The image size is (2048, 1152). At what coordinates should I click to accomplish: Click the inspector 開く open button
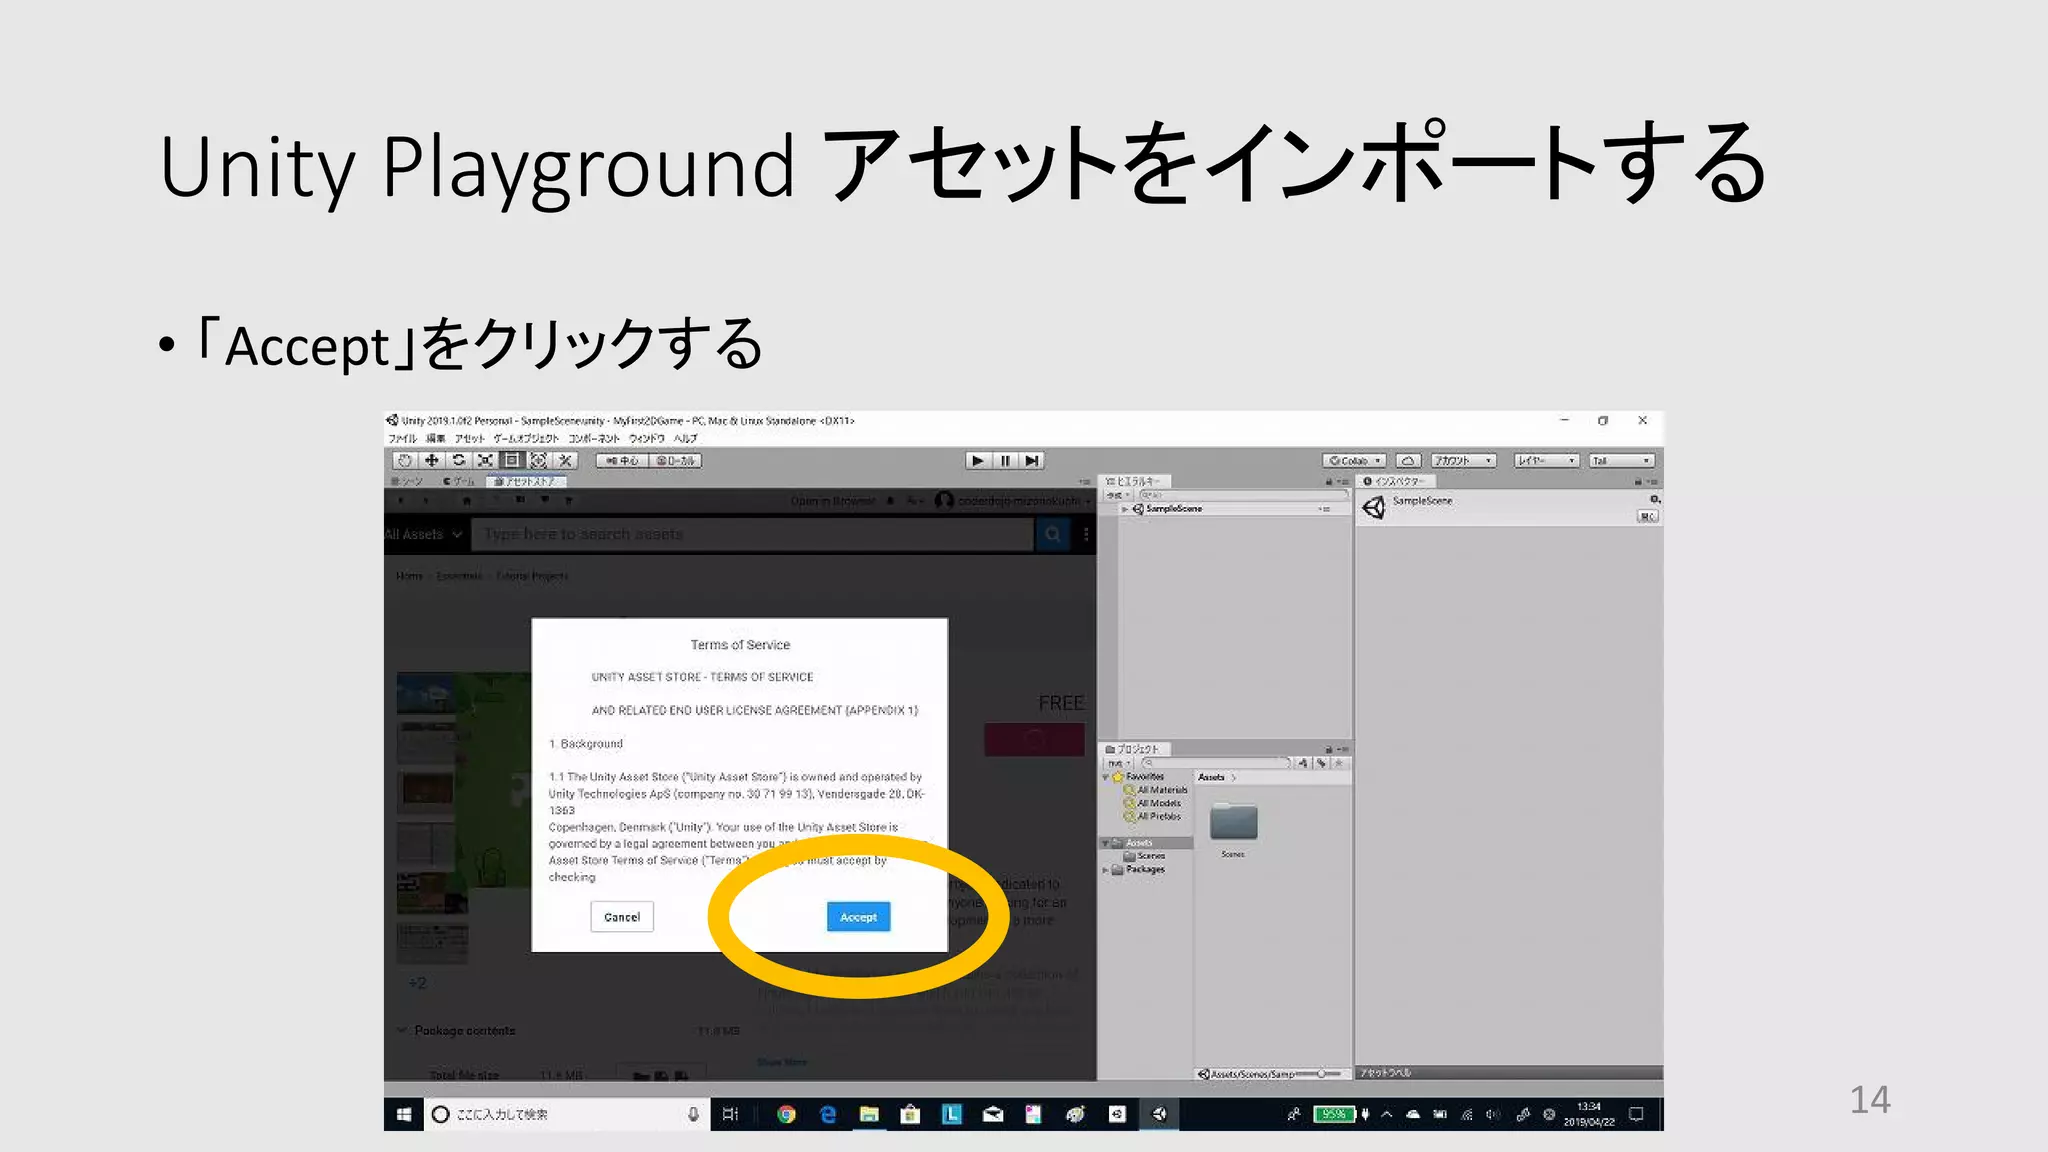1648,516
